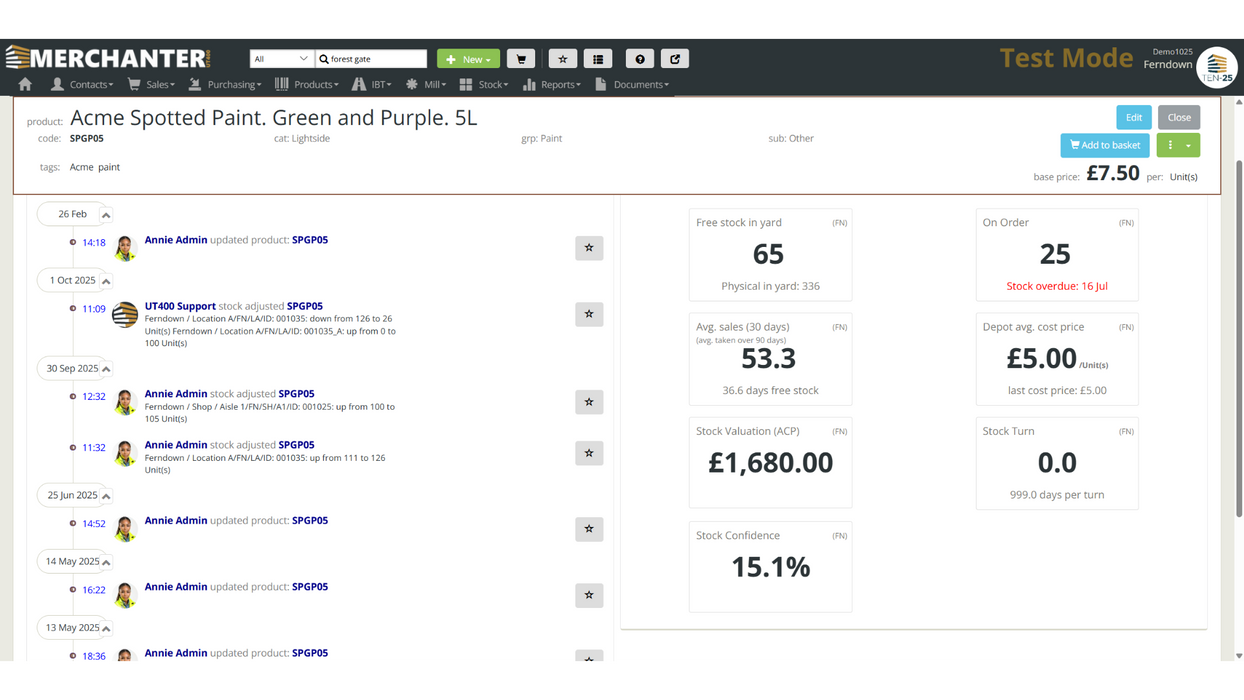Screen dimensions: 1244x700
Task: Open the Mill menu
Action: pos(426,85)
